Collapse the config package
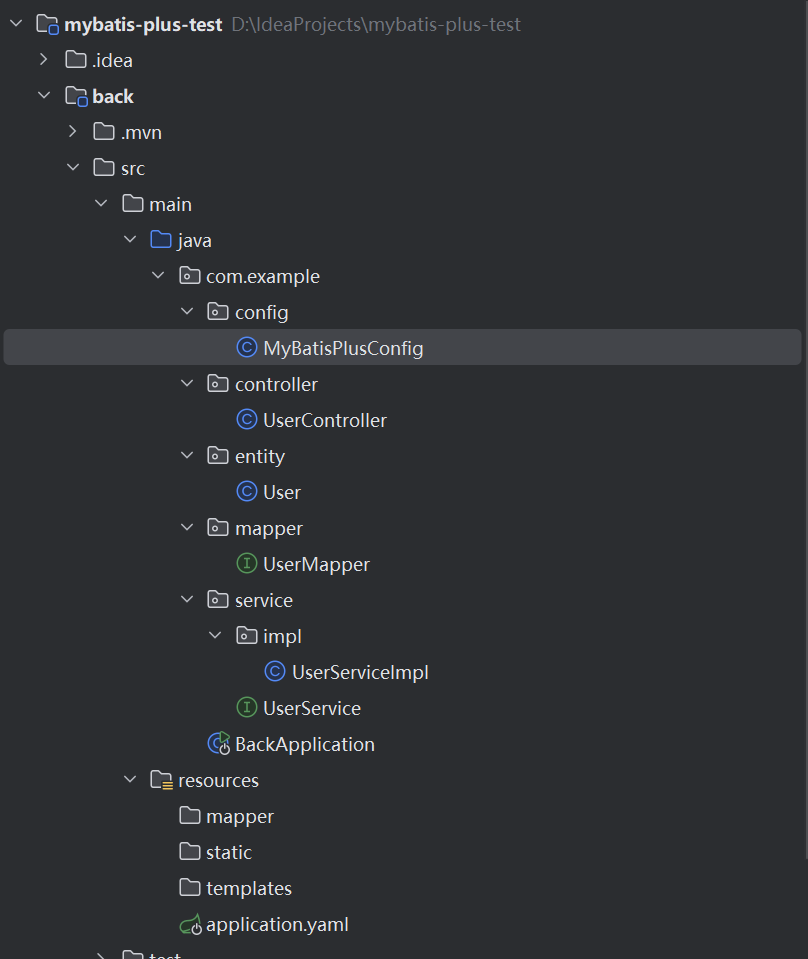 click(187, 312)
